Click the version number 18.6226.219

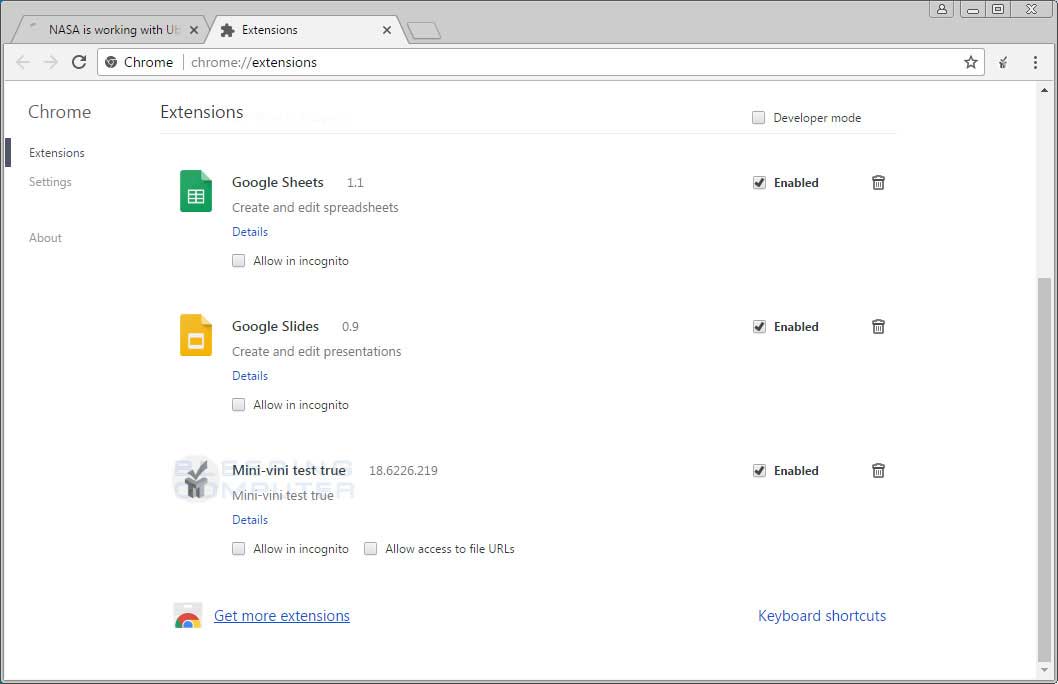coord(403,471)
